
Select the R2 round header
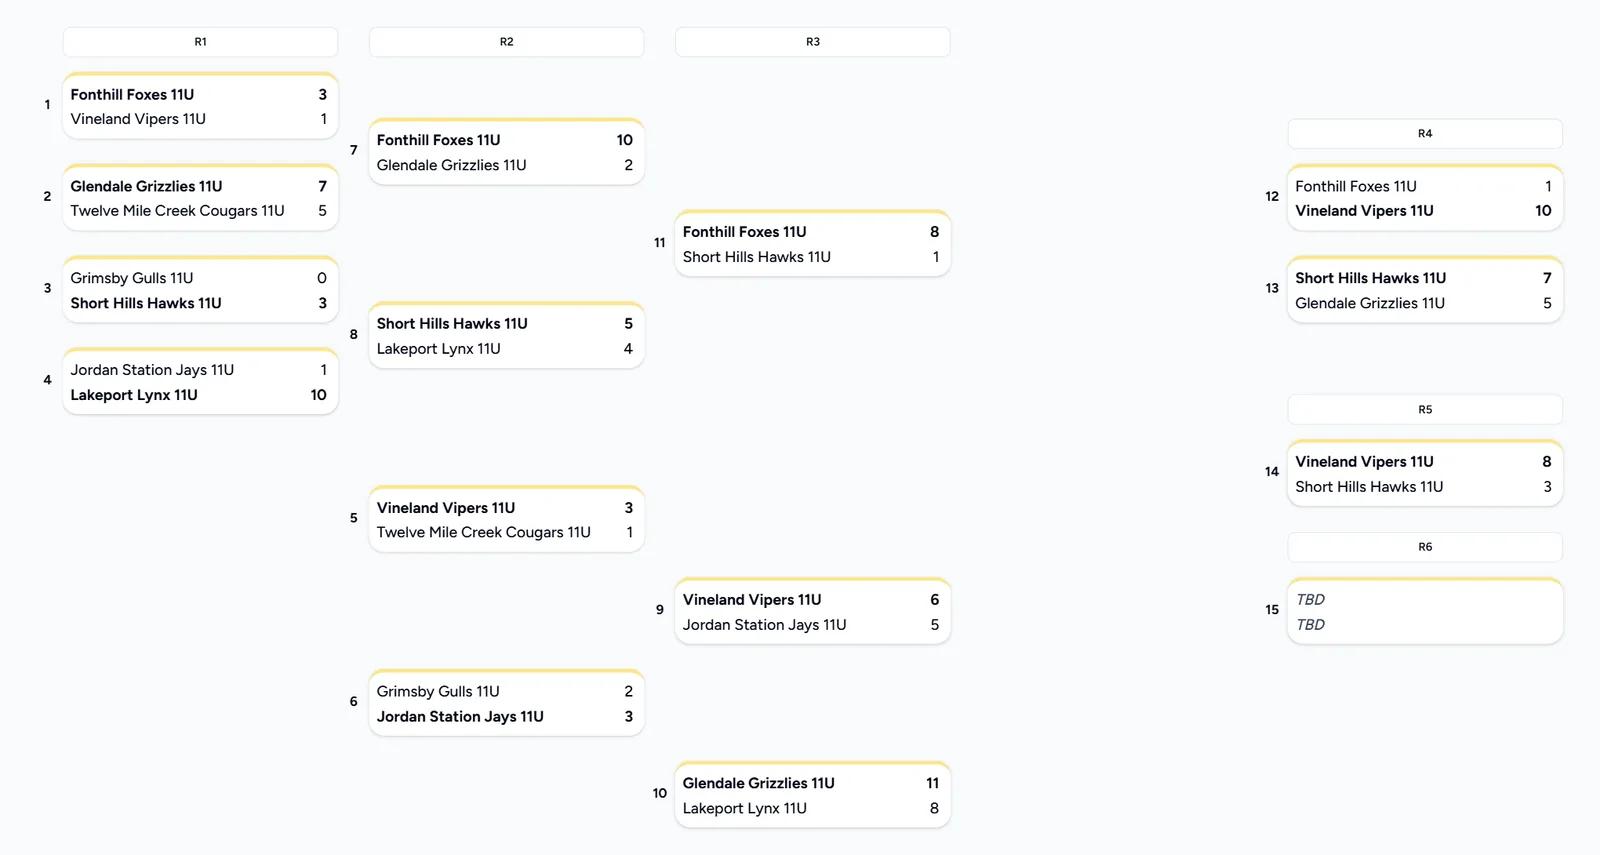coord(506,42)
